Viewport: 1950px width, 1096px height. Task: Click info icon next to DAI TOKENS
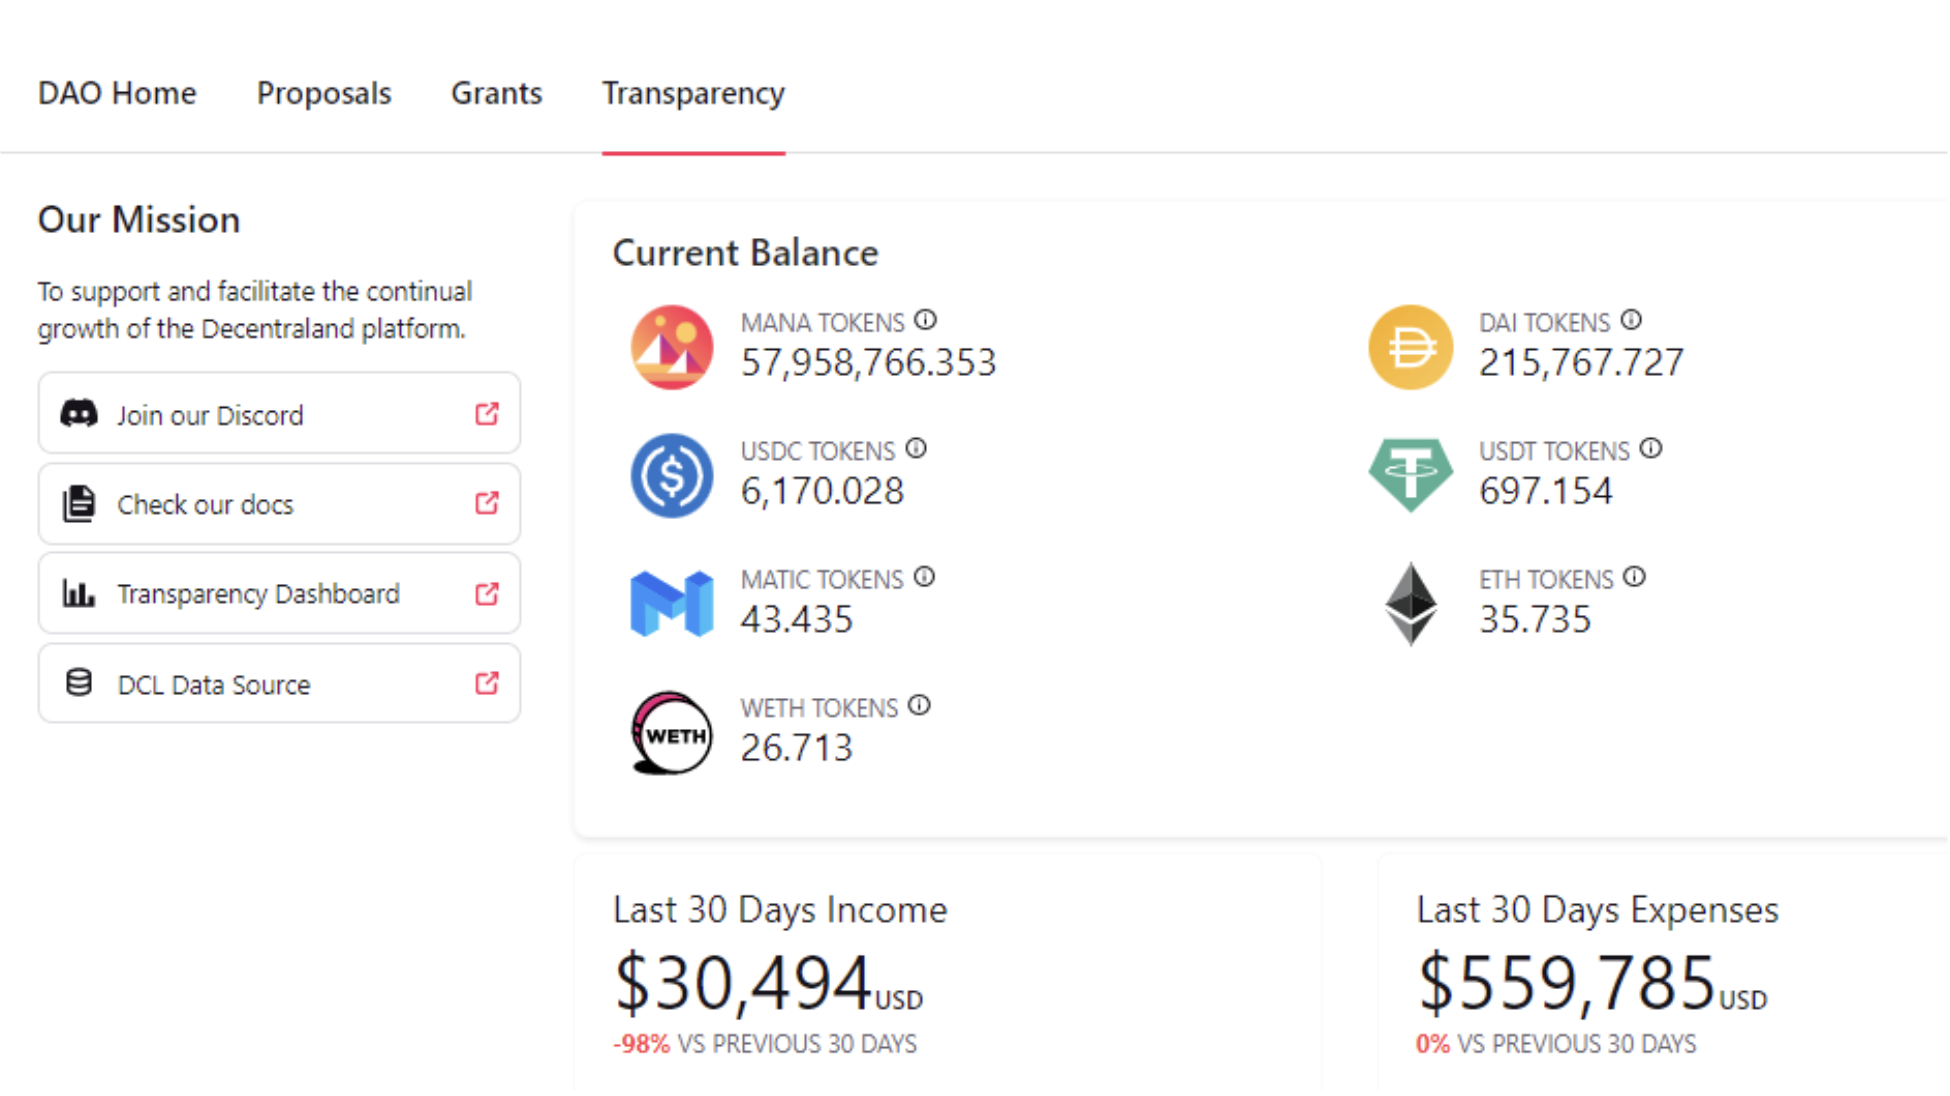tap(1631, 320)
